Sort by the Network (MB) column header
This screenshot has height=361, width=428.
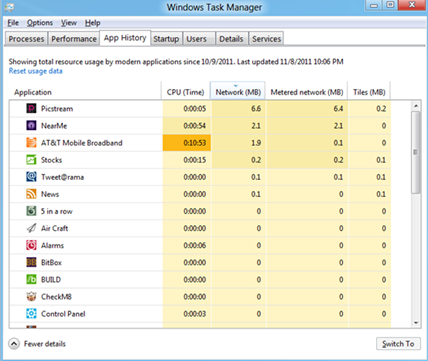[238, 91]
